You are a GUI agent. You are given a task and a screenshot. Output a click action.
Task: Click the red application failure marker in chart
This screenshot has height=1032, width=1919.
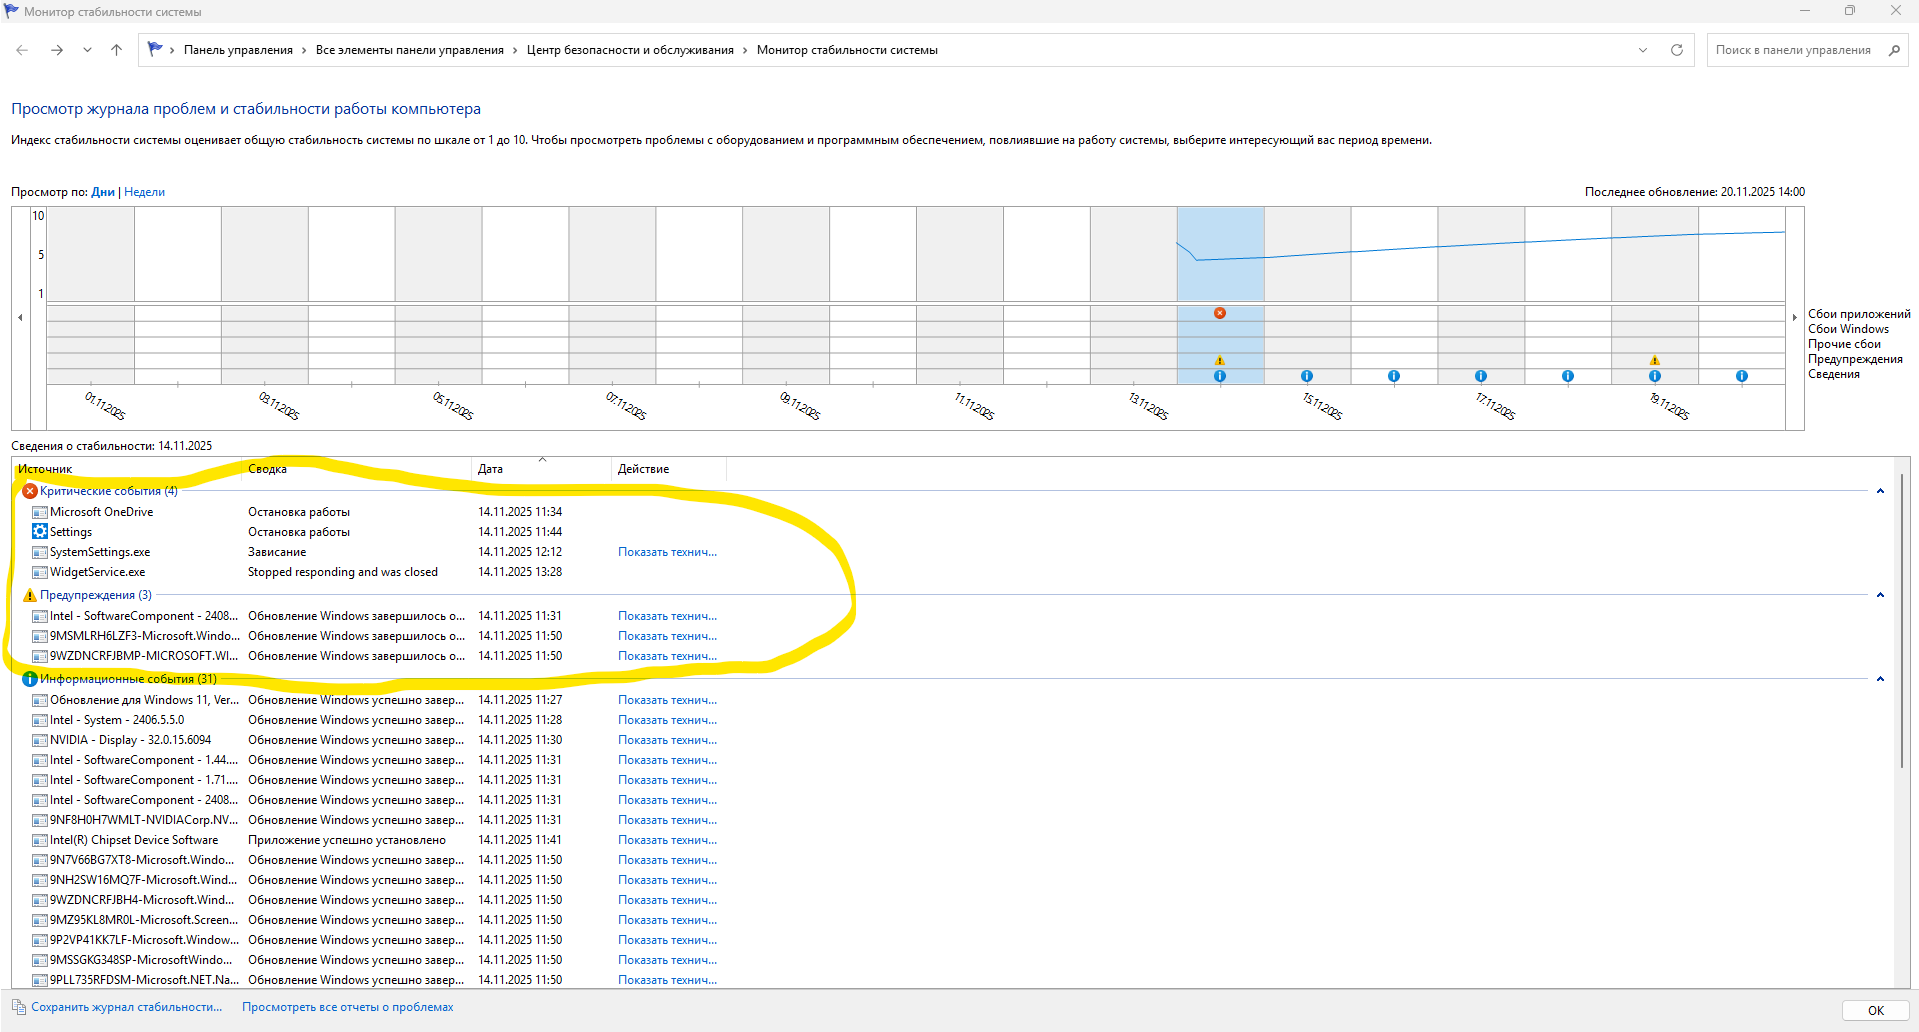[x=1220, y=313]
